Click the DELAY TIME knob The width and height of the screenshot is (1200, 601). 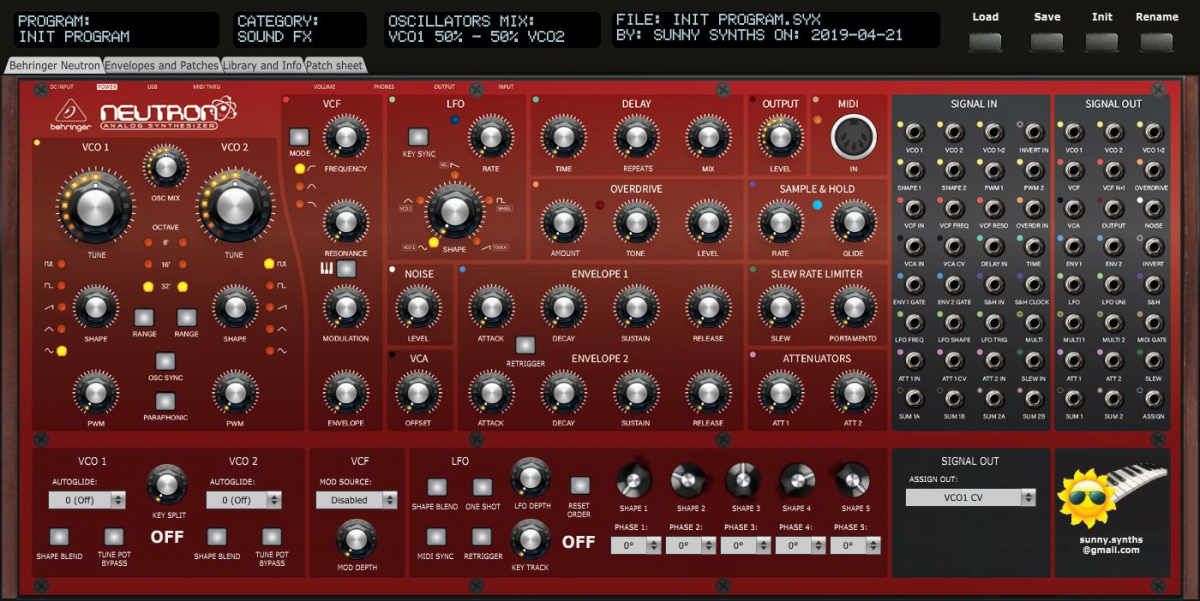pos(563,136)
